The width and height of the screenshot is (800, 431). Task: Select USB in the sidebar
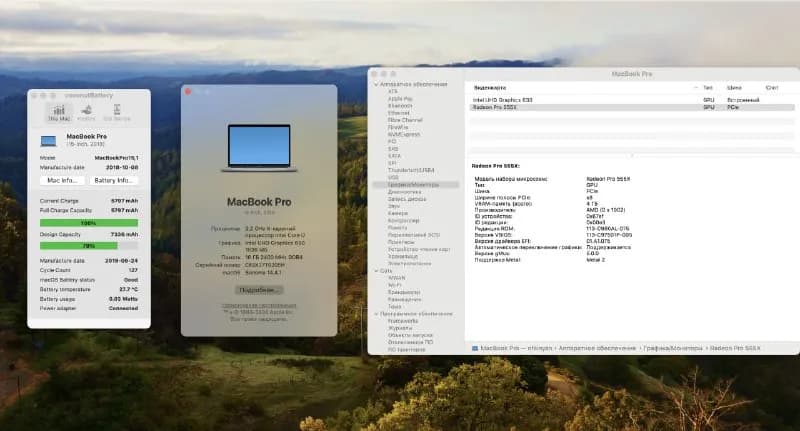pos(393,177)
